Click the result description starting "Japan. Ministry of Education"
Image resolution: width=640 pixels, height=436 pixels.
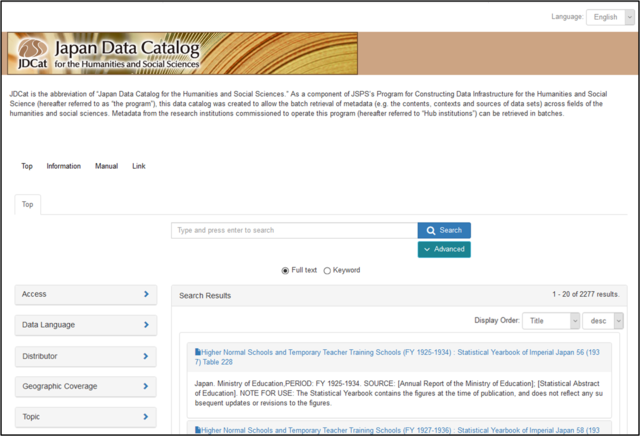(398, 393)
